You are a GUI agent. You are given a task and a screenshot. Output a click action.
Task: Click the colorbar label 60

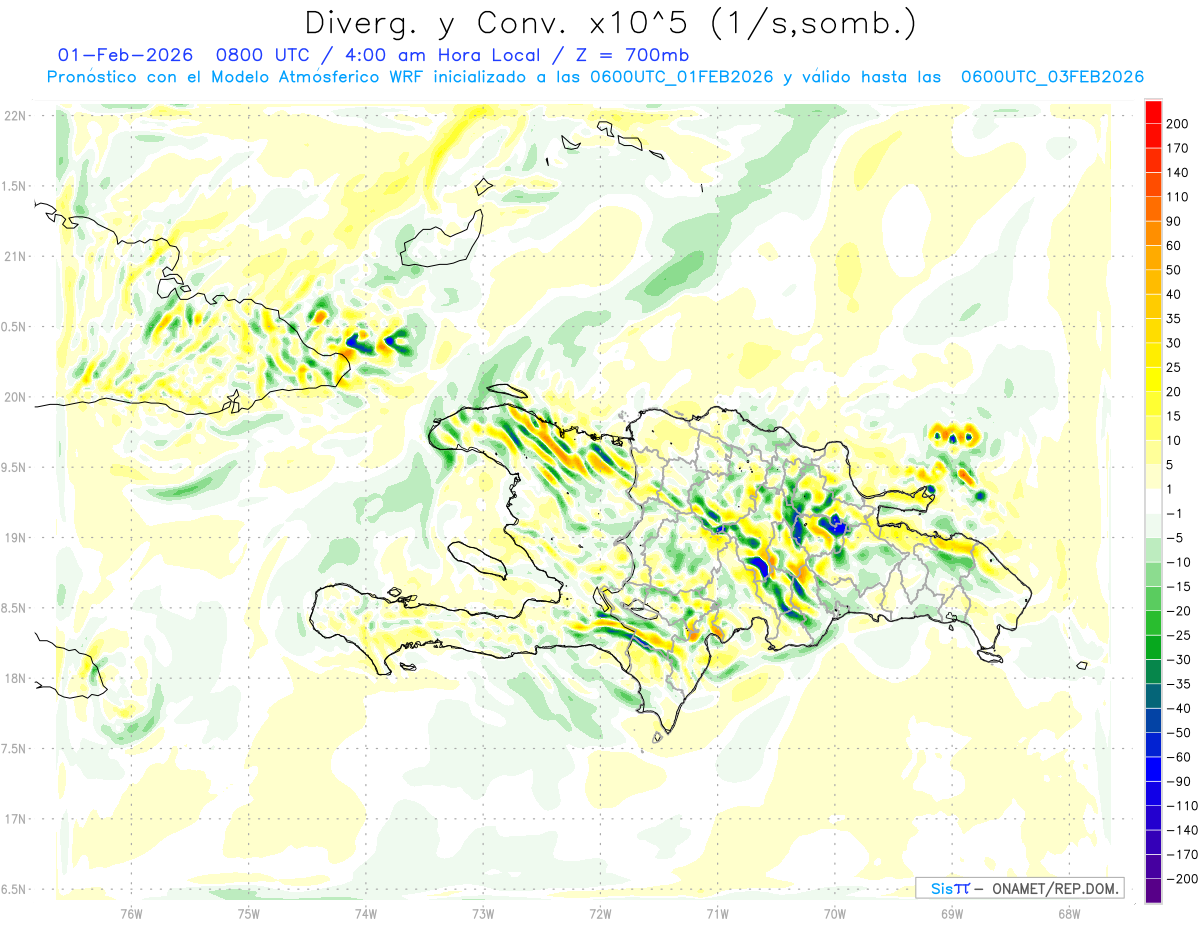tap(1174, 246)
